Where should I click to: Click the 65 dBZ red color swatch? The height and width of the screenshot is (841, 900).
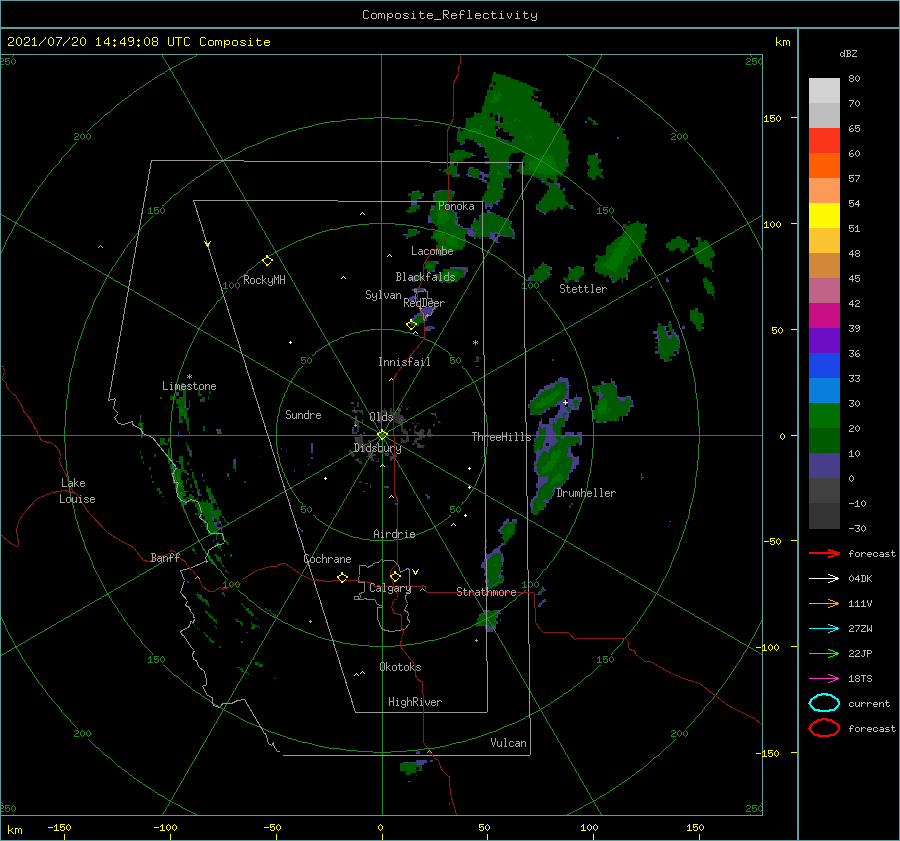[x=824, y=140]
